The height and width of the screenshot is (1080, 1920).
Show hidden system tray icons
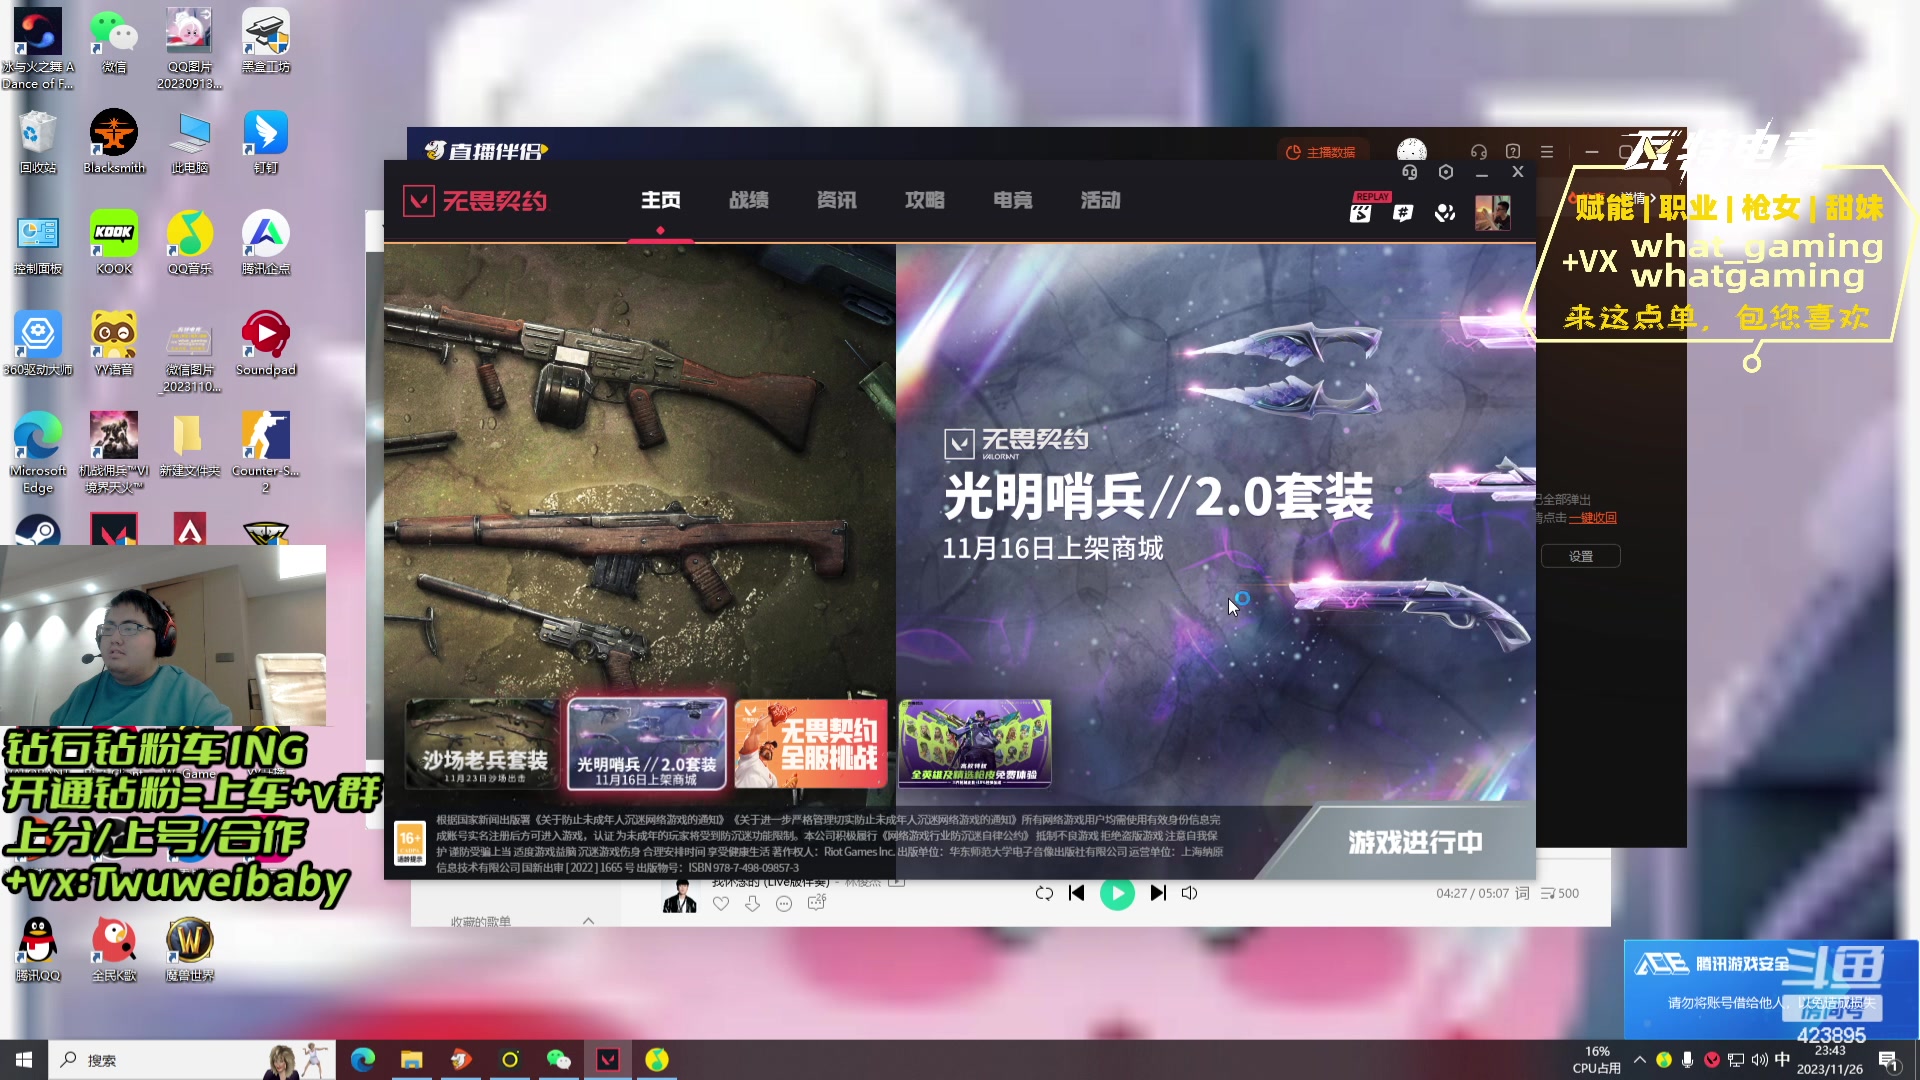1639,1060
